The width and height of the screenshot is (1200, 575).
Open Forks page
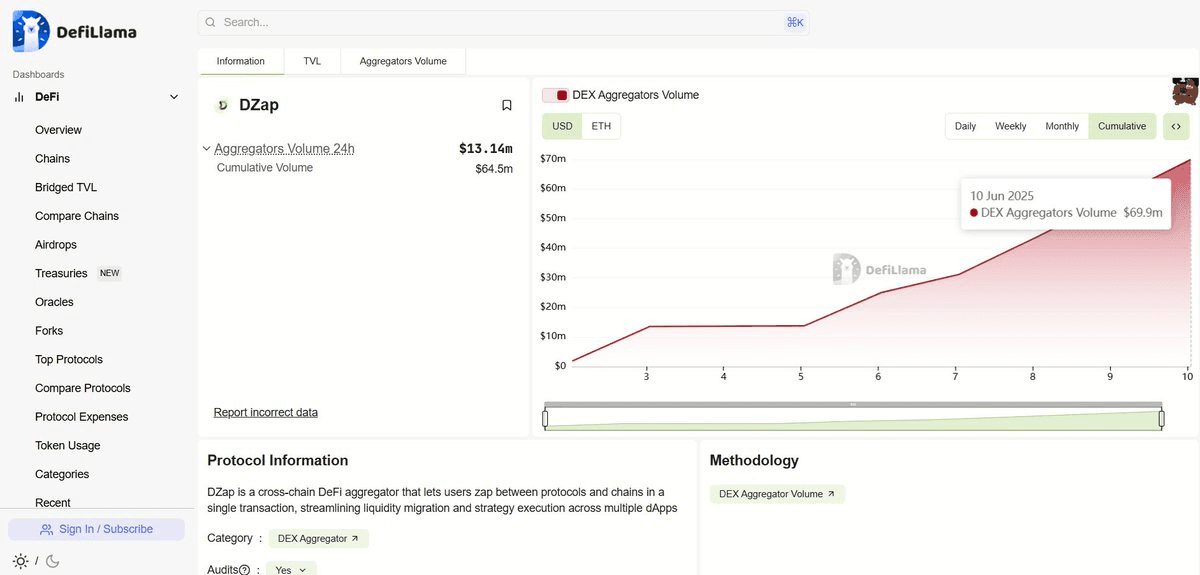pyautogui.click(x=49, y=331)
